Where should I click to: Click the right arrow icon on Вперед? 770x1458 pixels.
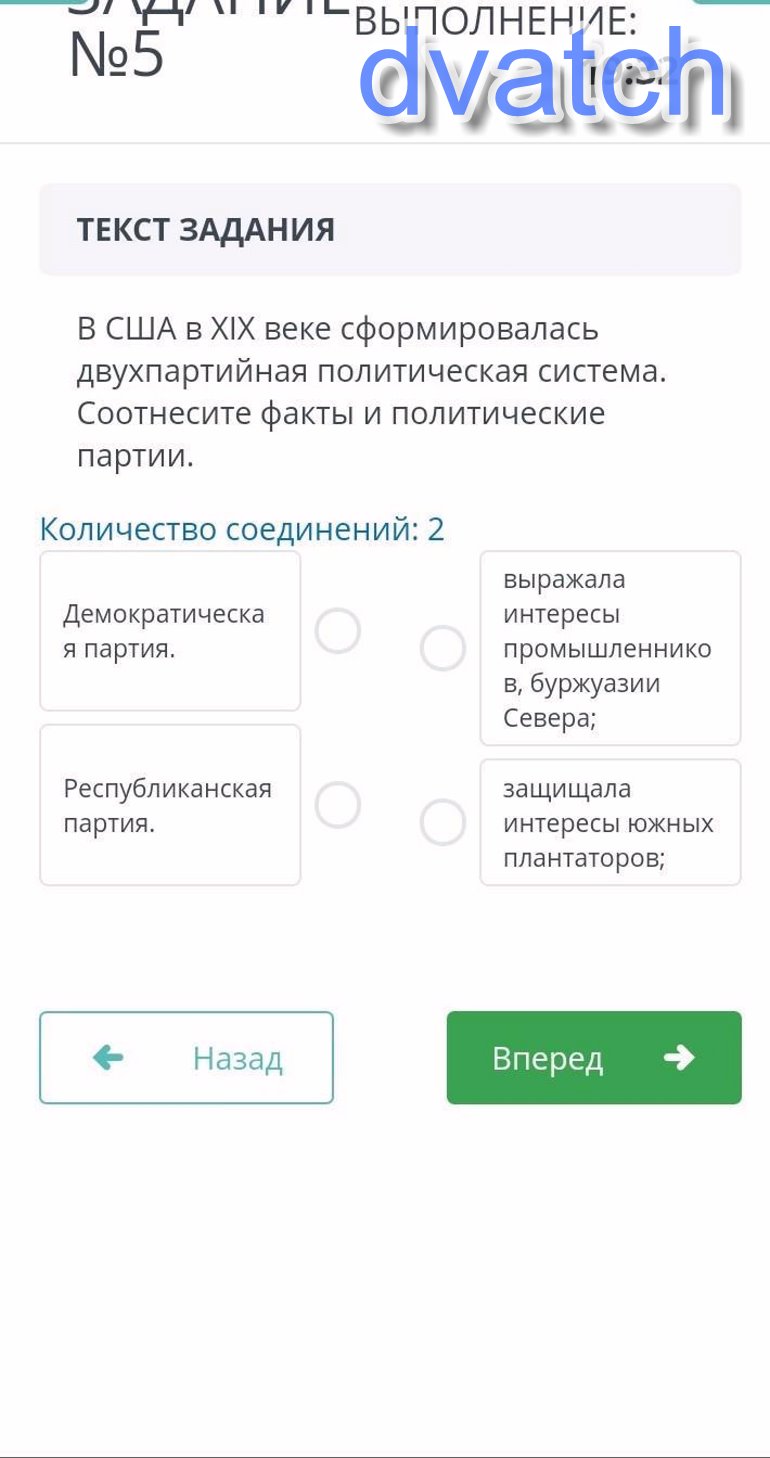click(x=679, y=1057)
